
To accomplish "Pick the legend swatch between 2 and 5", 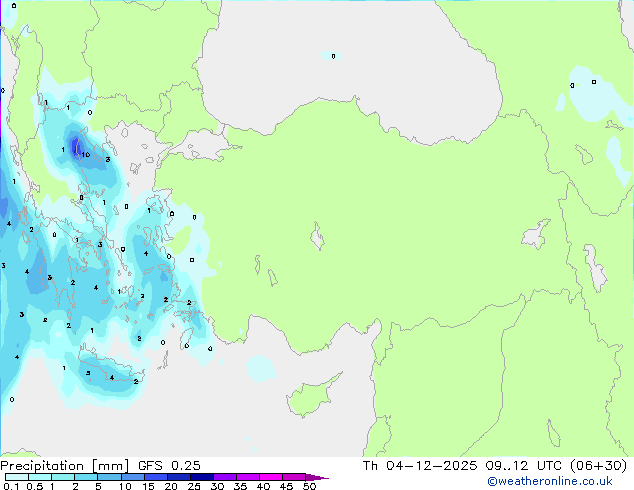I will click(86, 477).
